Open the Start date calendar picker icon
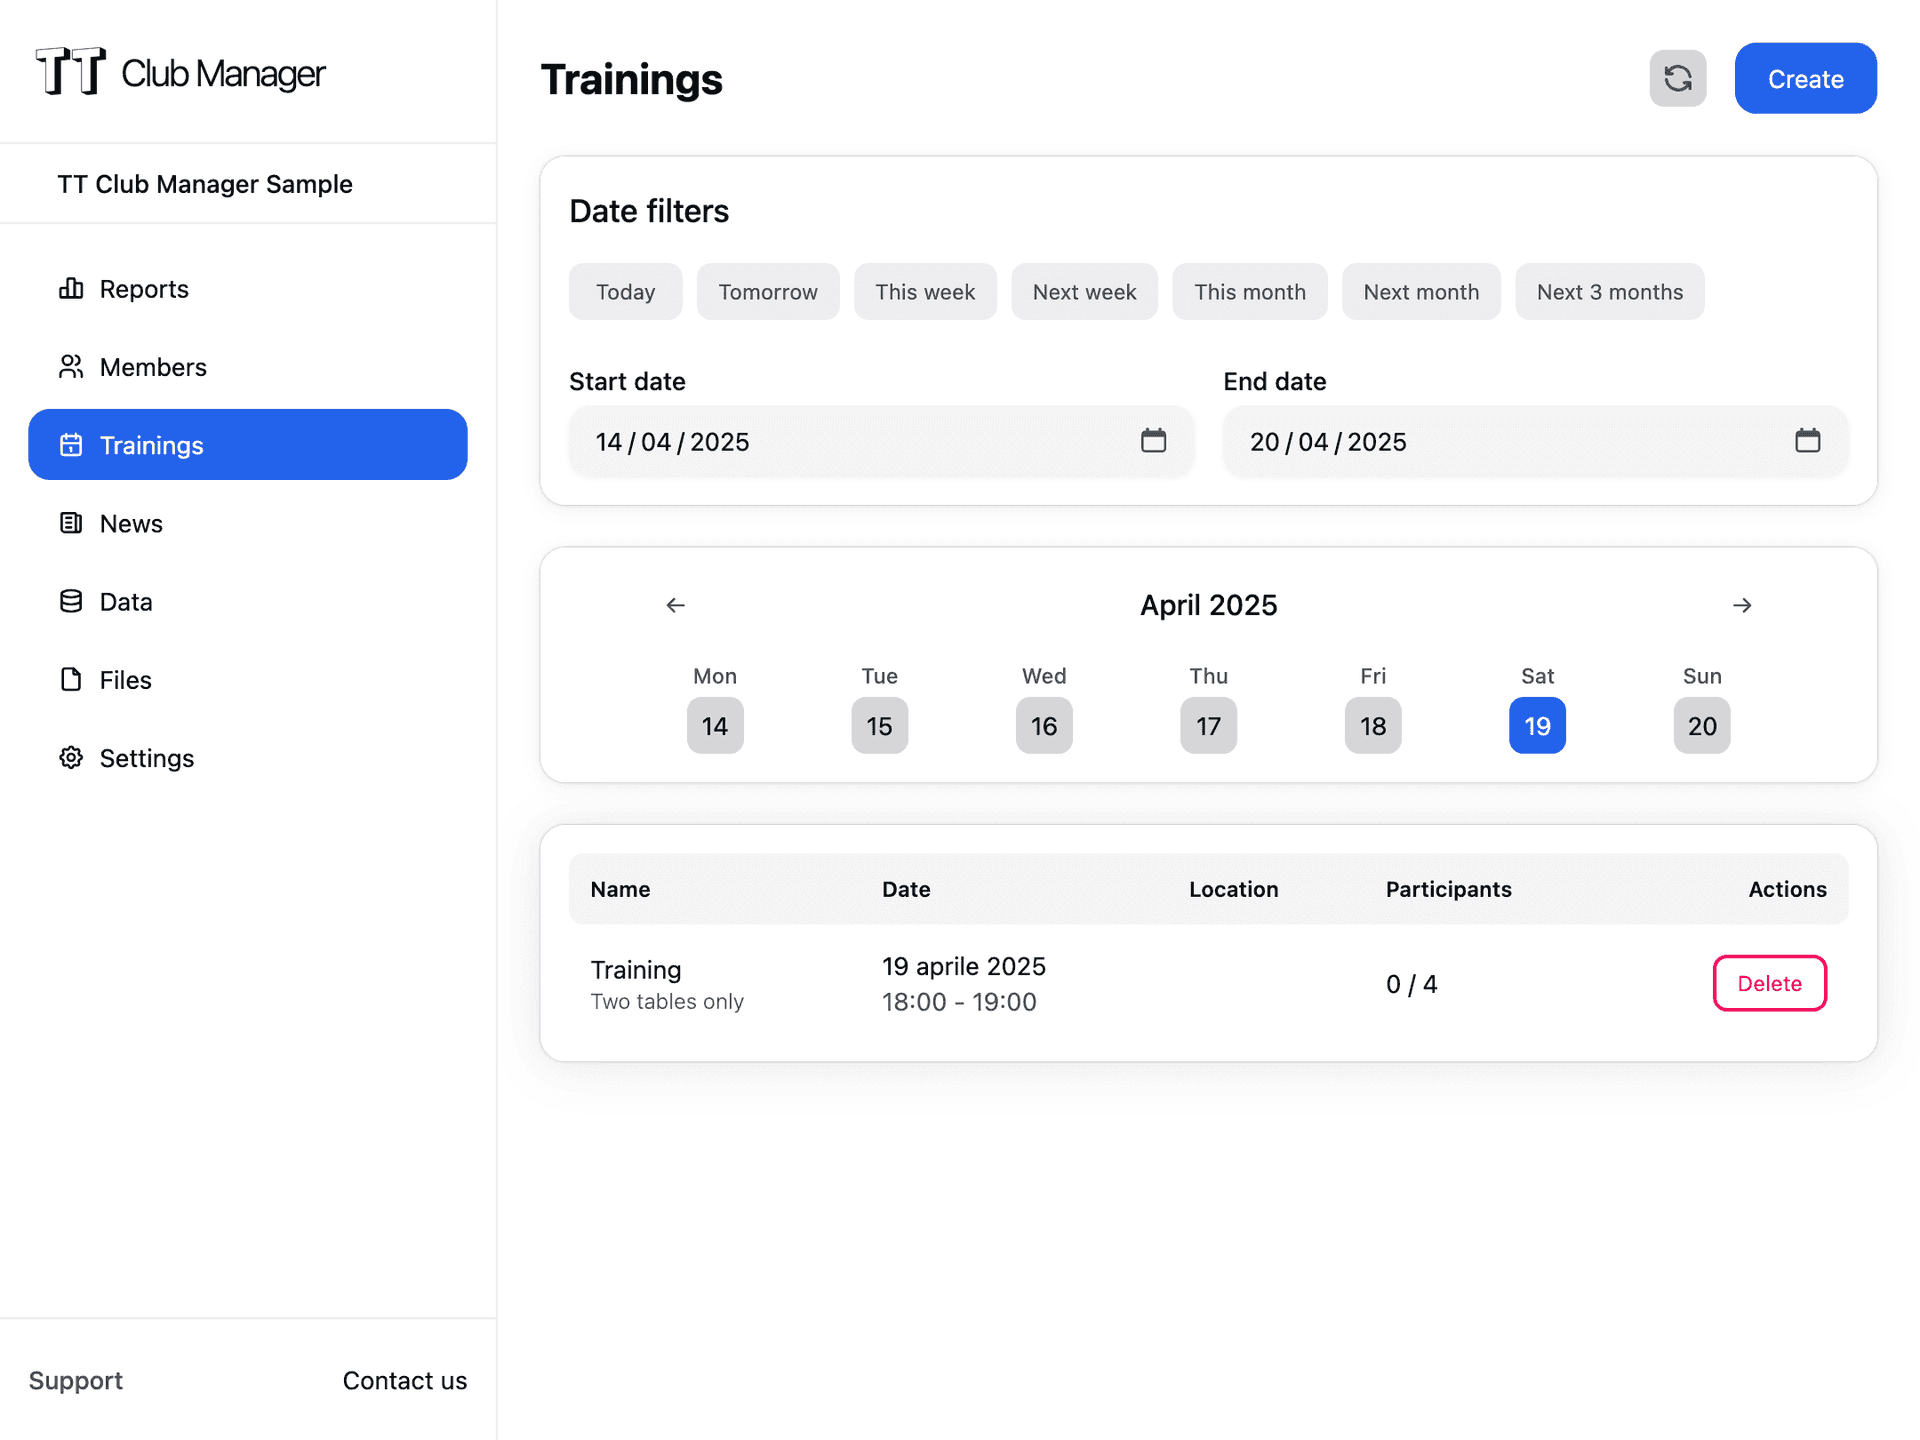Image resolution: width=1920 pixels, height=1440 pixels. pos(1153,441)
